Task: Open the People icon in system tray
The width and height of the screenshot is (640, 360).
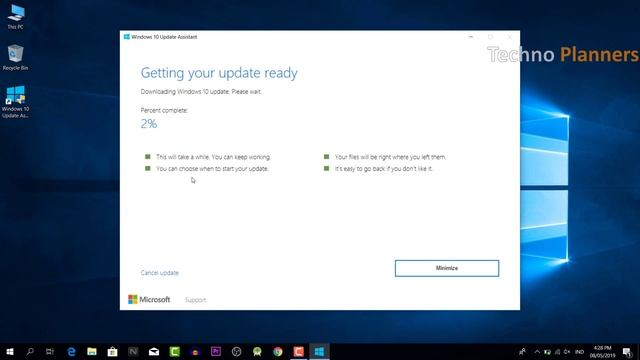Action: [x=522, y=351]
